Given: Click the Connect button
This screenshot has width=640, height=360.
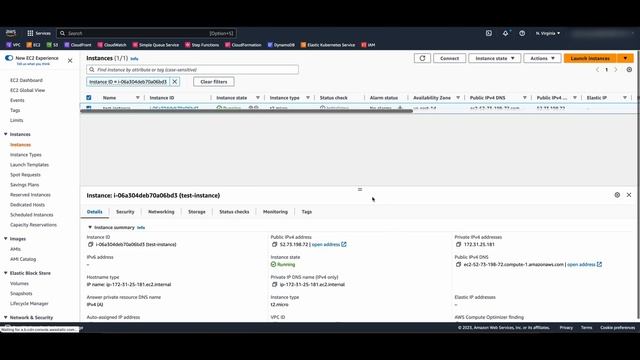Looking at the screenshot, I should [x=449, y=58].
